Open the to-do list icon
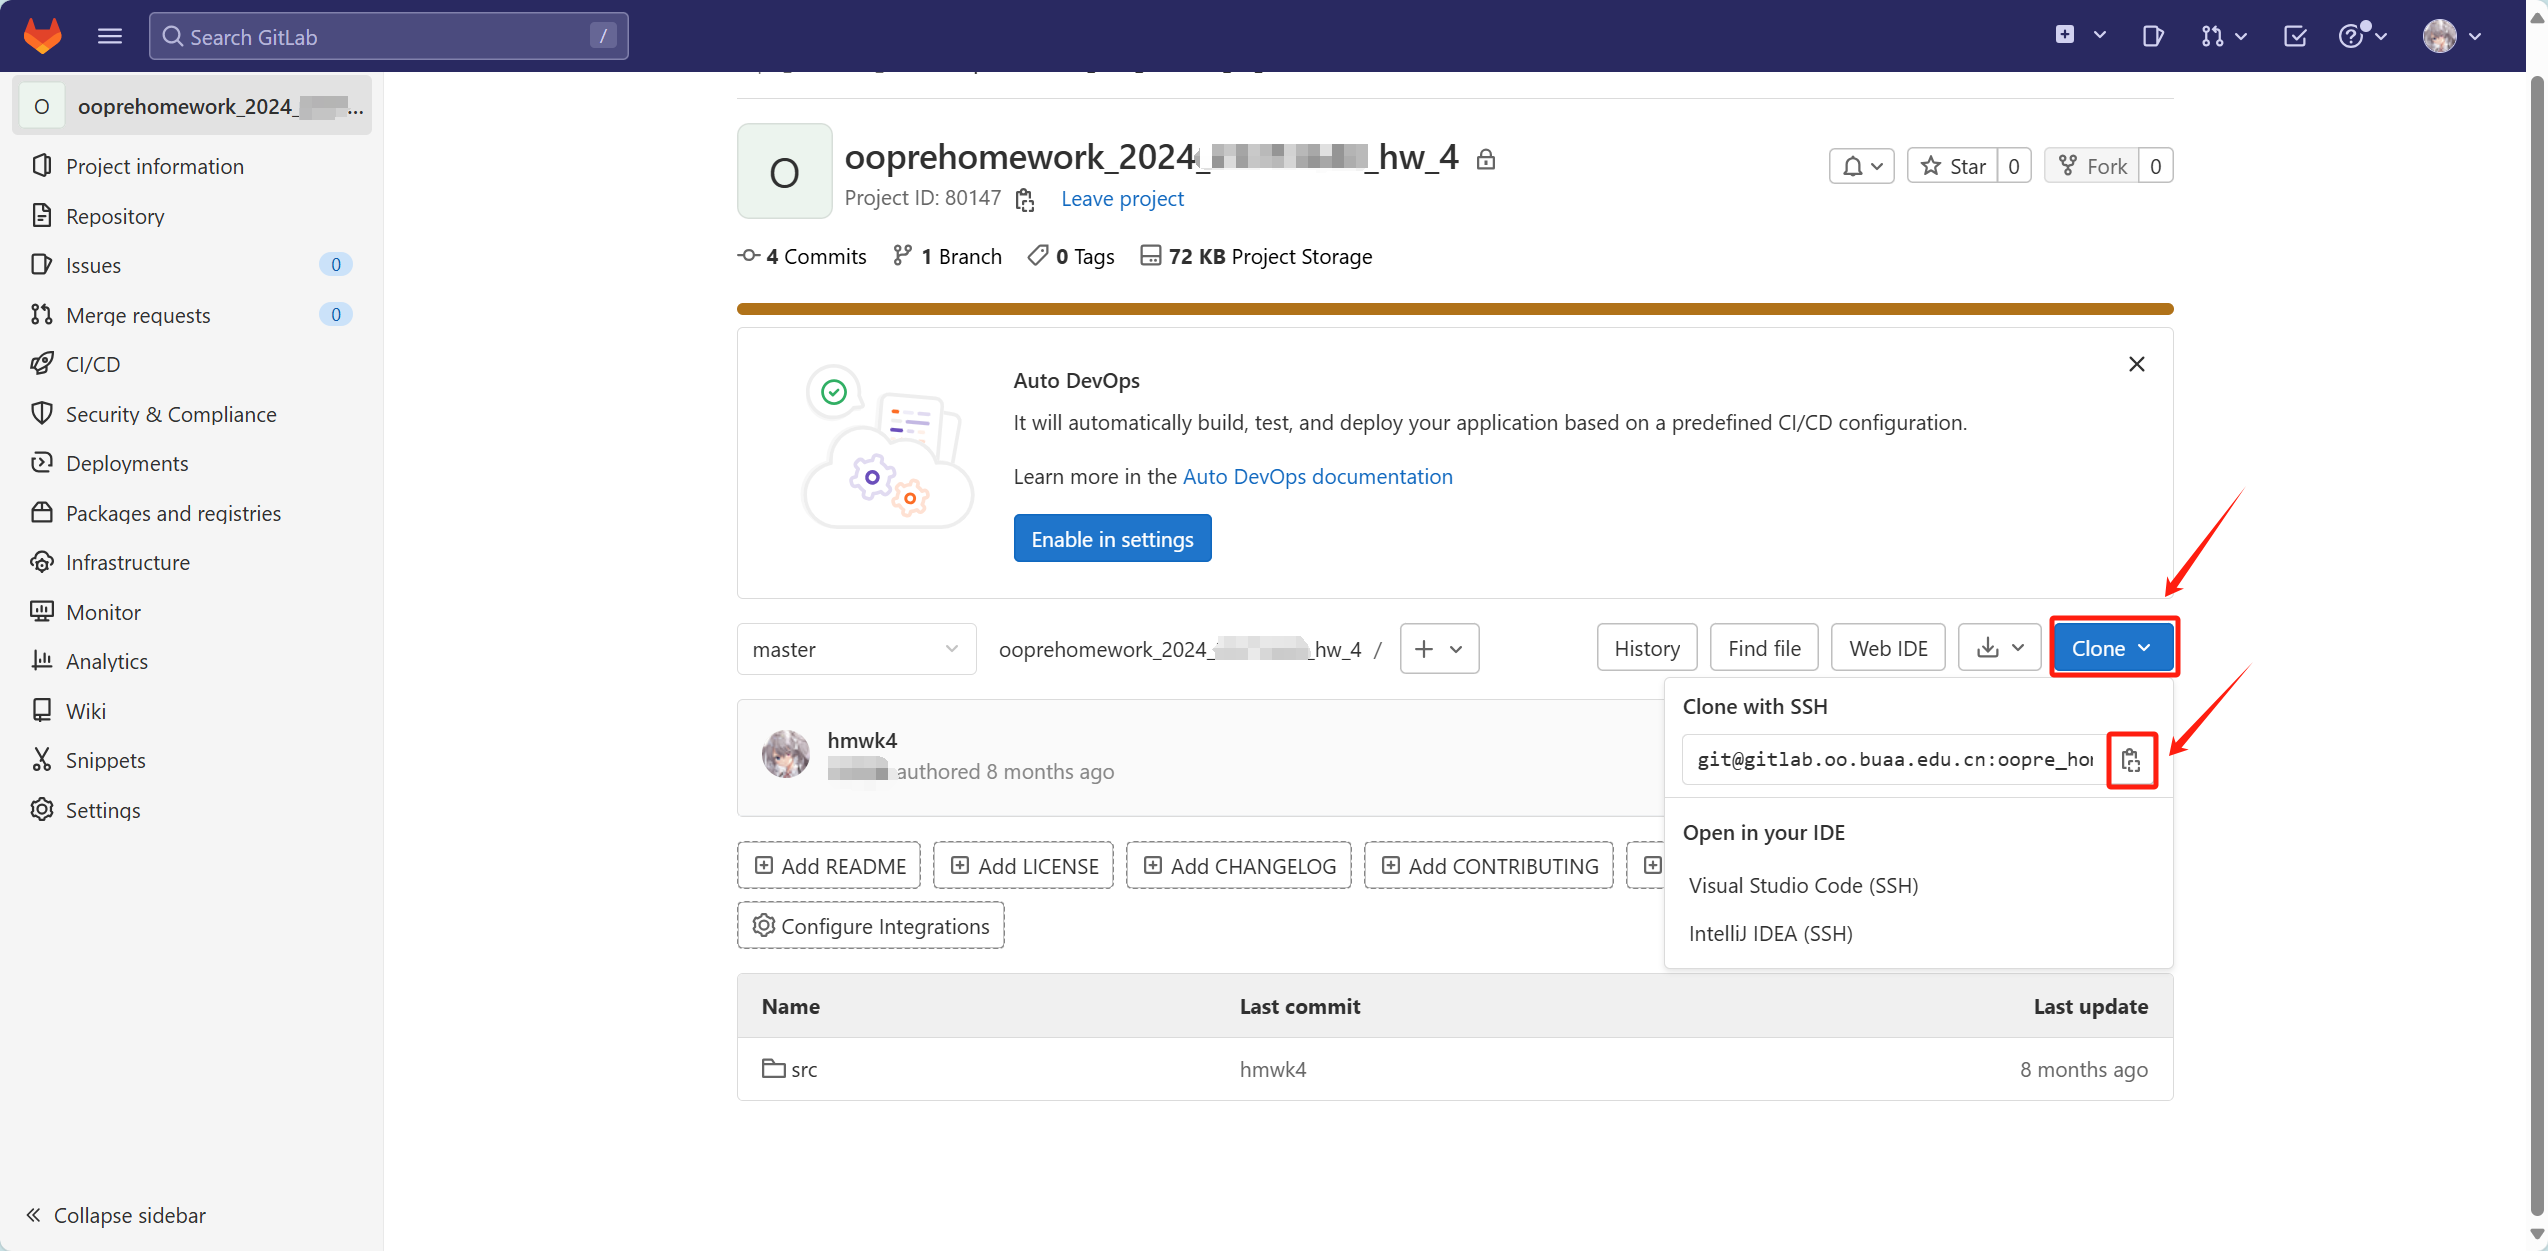Screen dimensions: 2548x1251 (x=2295, y=36)
